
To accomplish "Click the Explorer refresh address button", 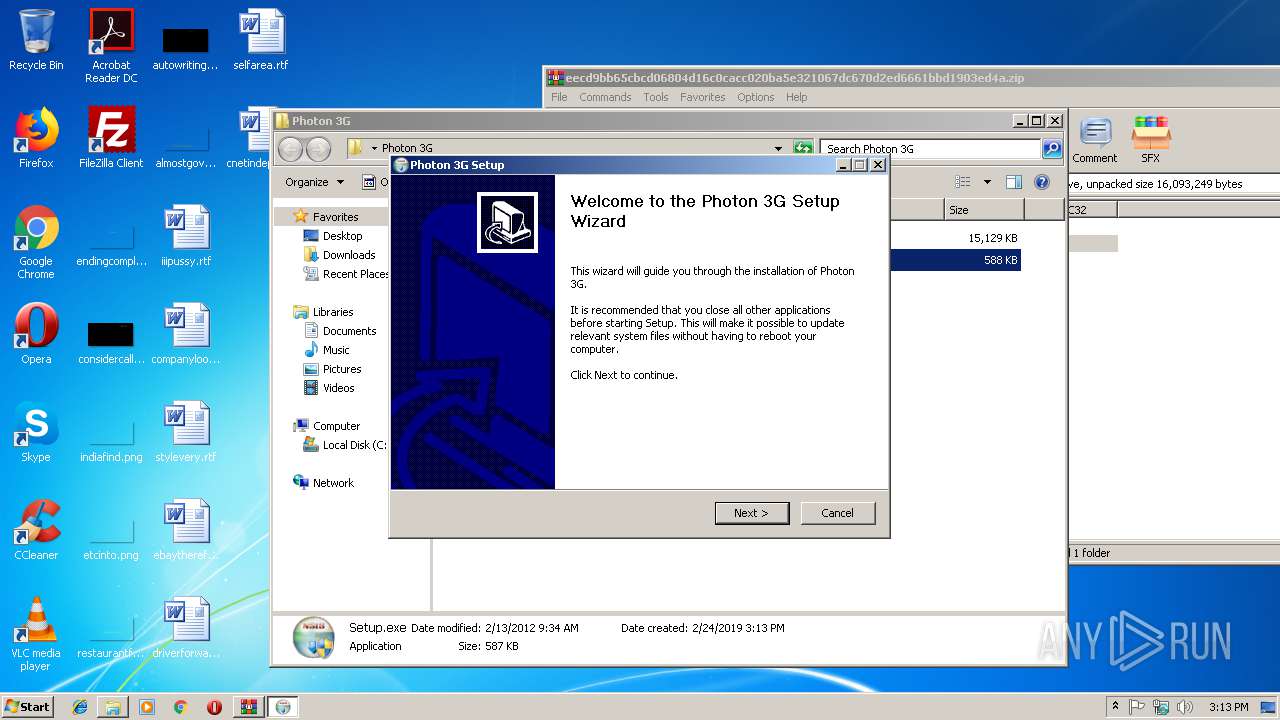I will point(803,149).
